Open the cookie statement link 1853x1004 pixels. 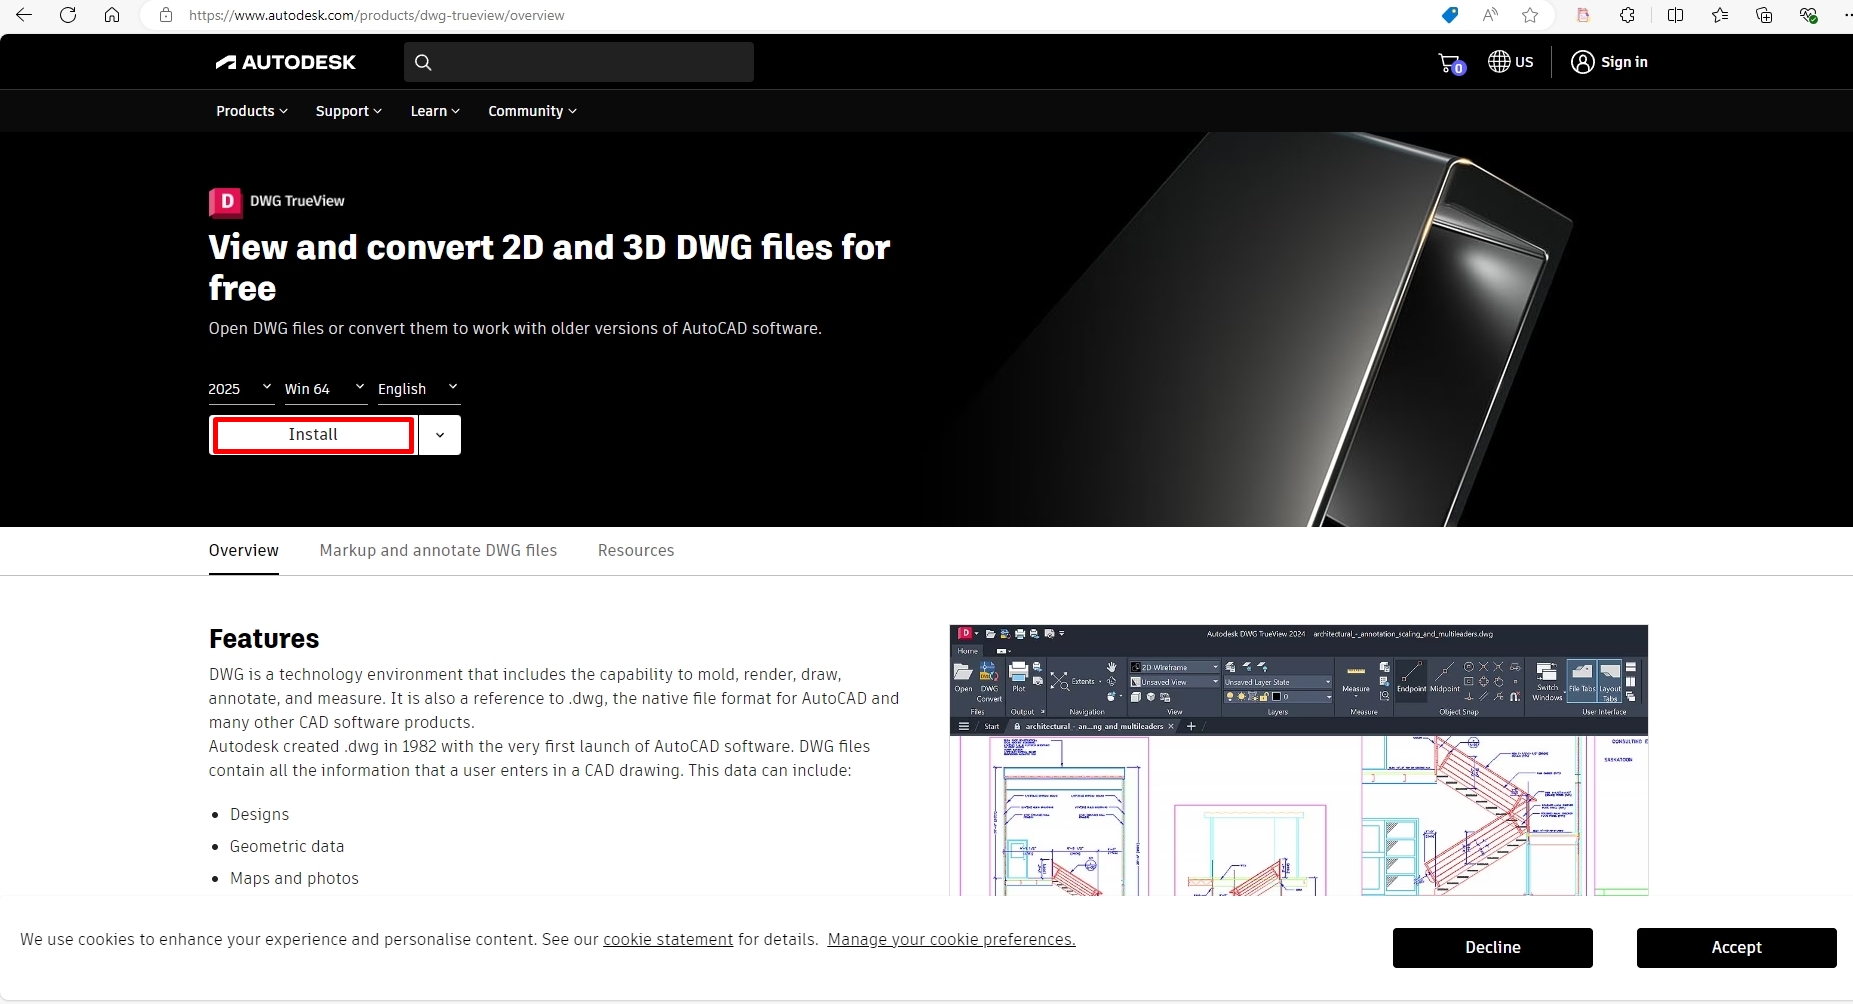668,939
